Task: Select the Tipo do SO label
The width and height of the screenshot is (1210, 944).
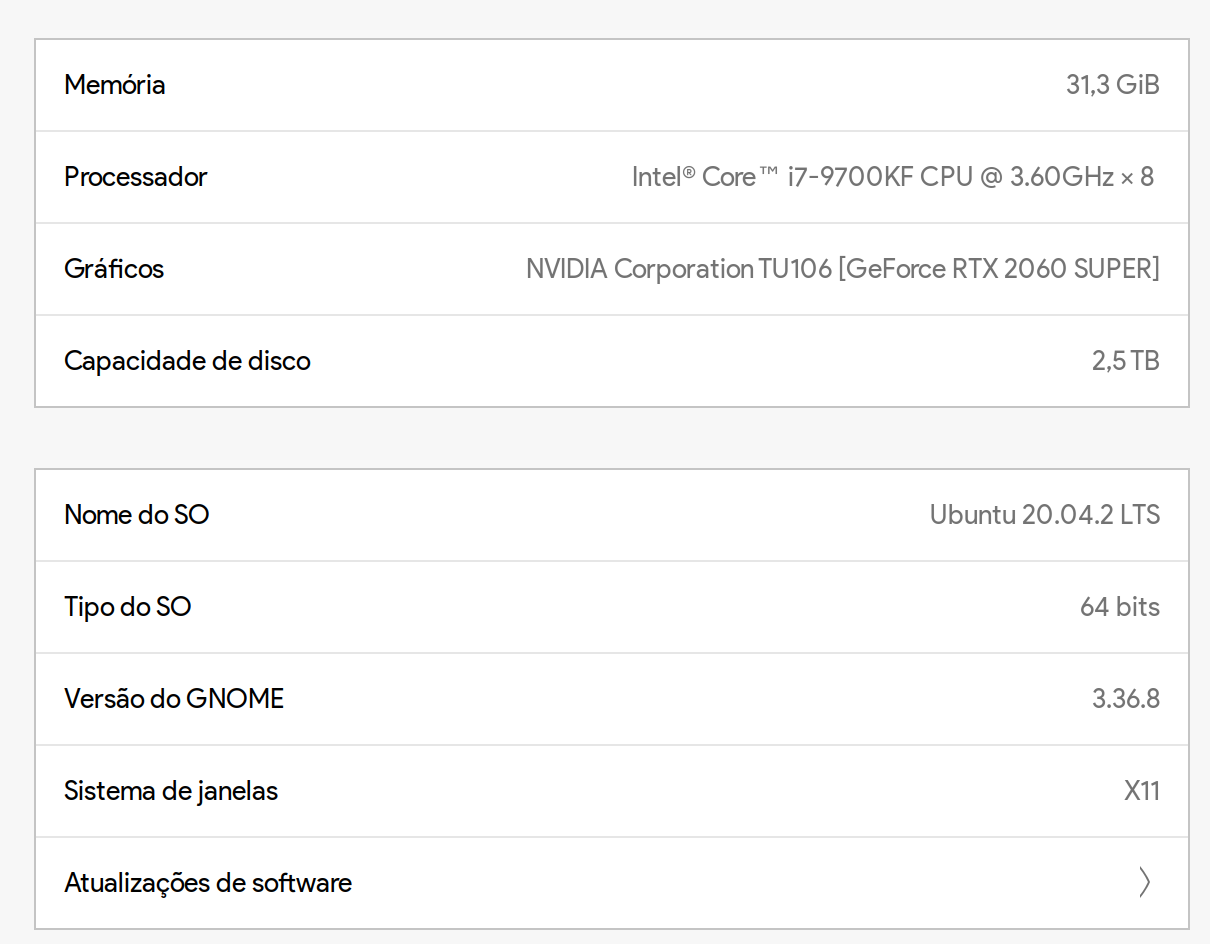Action: point(128,607)
